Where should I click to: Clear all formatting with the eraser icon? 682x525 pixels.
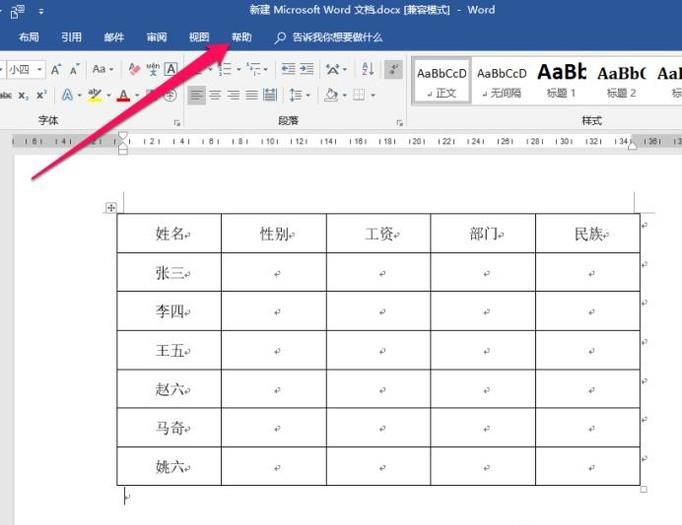click(x=134, y=69)
